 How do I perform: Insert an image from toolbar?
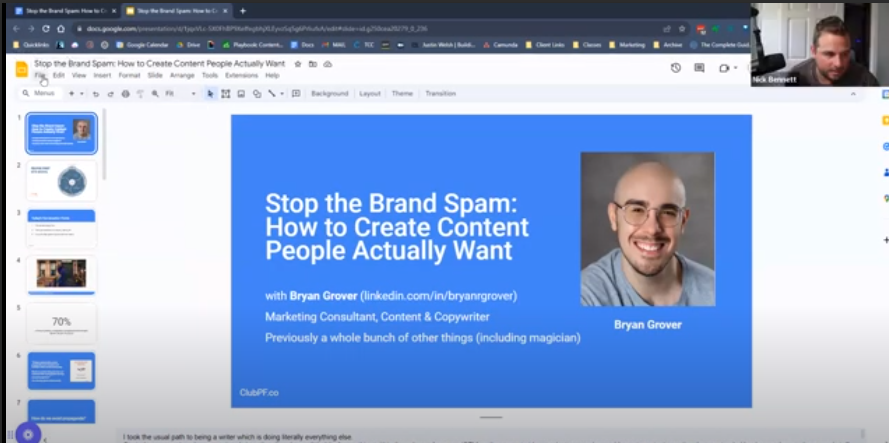pyautogui.click(x=241, y=94)
